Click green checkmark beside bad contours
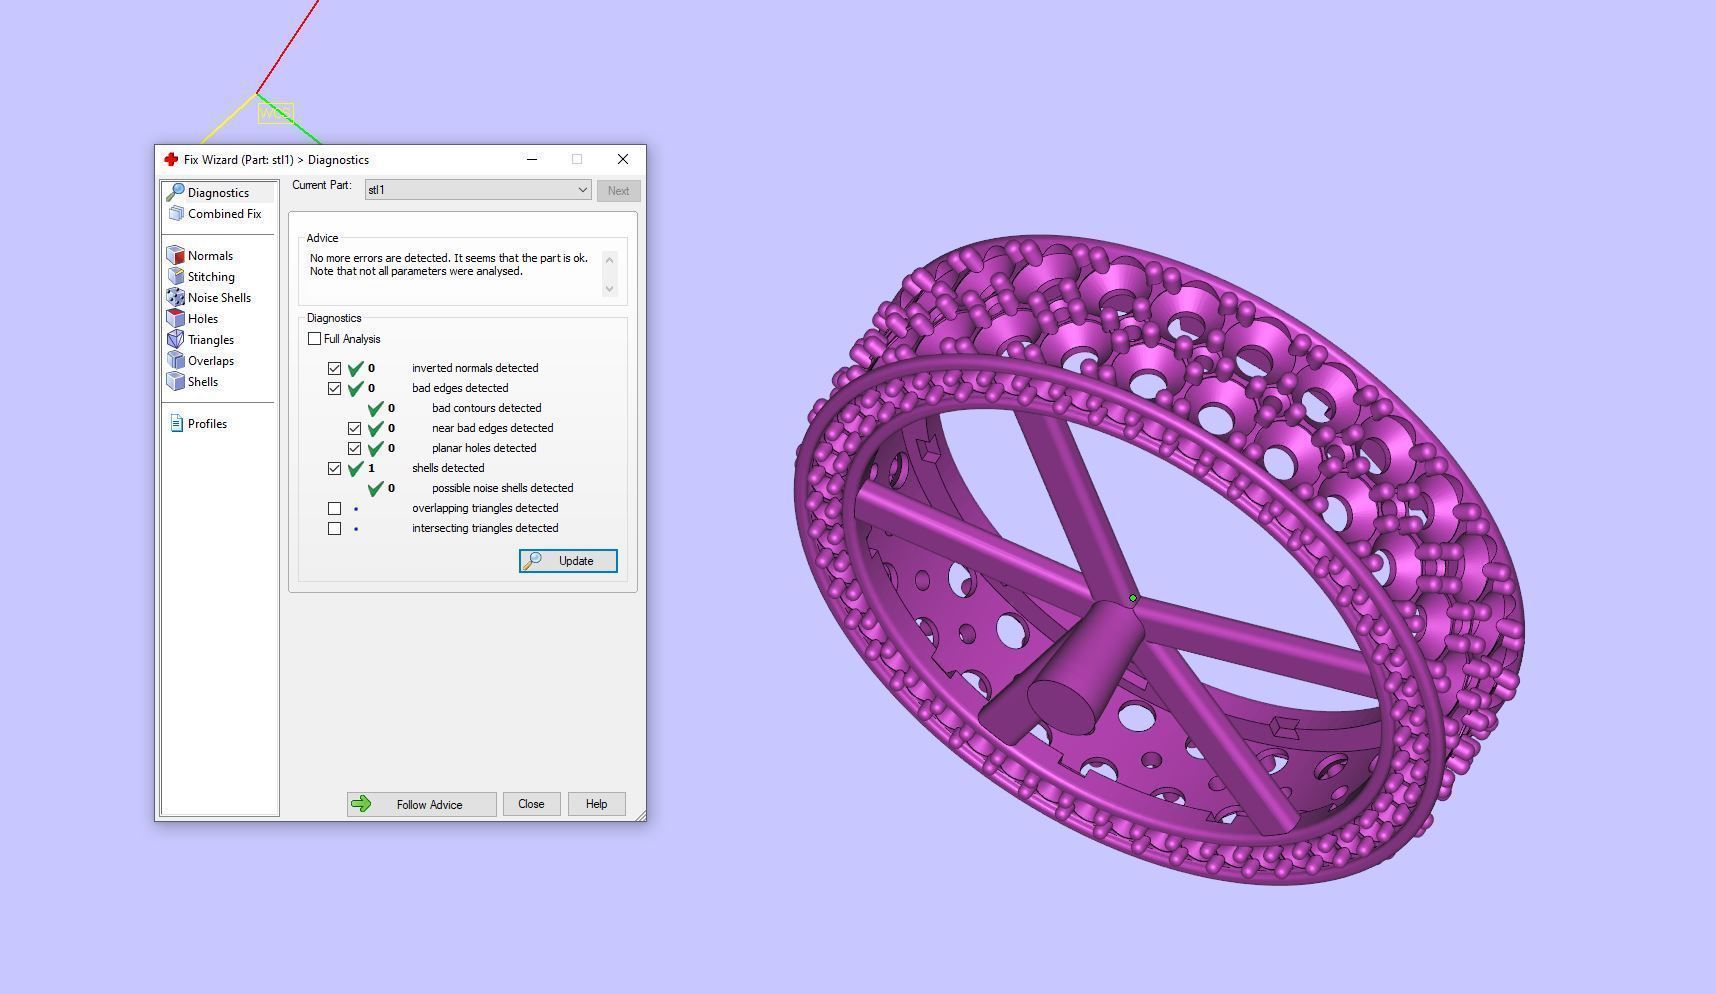This screenshot has height=994, width=1716. tap(375, 408)
